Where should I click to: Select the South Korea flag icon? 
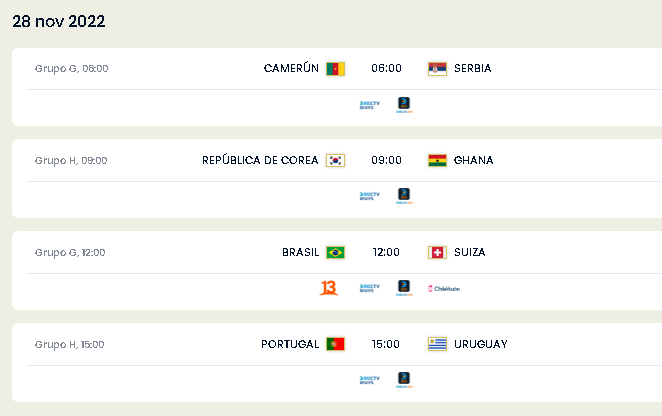point(335,160)
